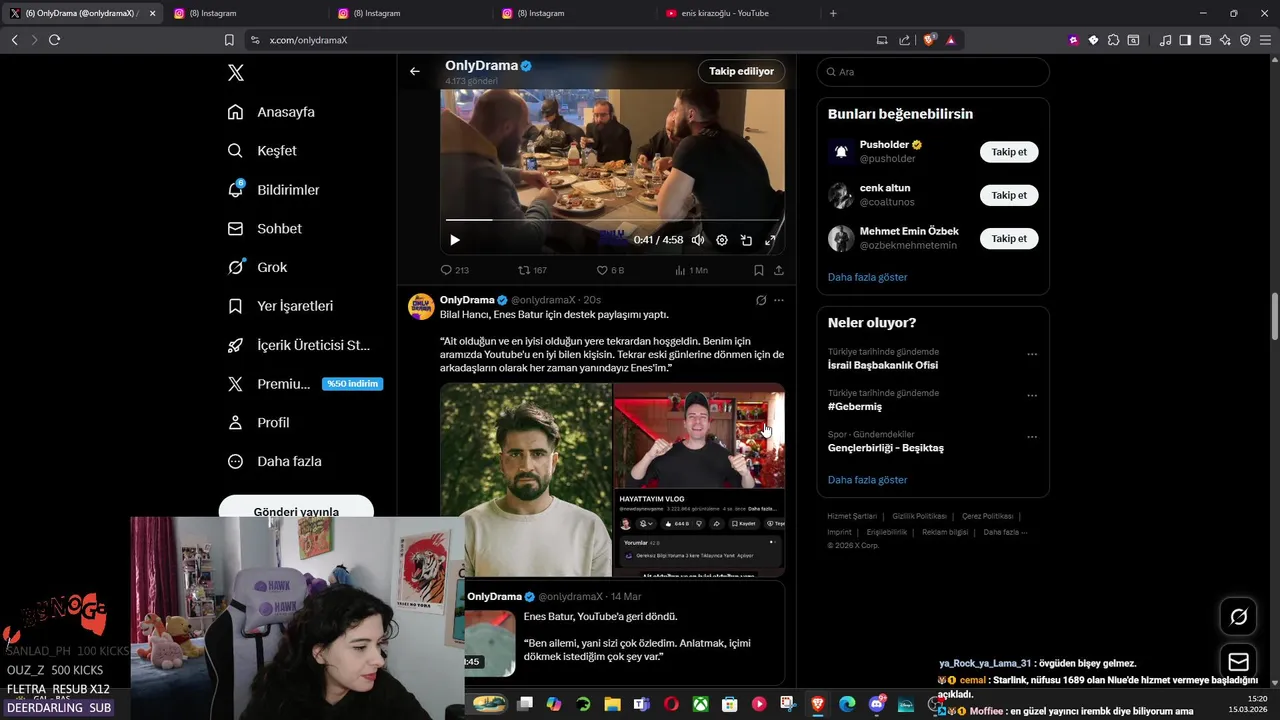Seek on the video progress bar

[612, 220]
